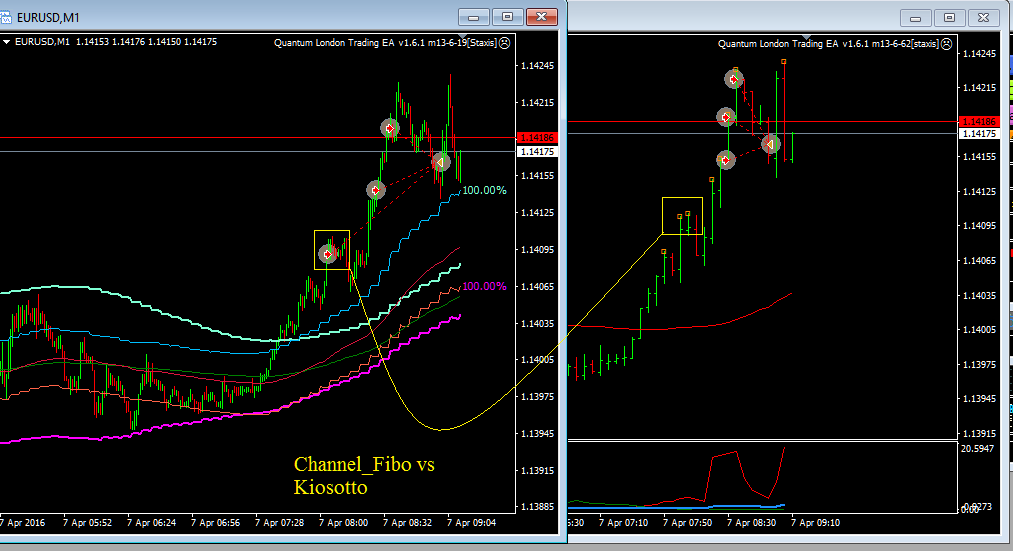
Task: Close the EURUSD,M1 chart window
Action: coord(542,17)
